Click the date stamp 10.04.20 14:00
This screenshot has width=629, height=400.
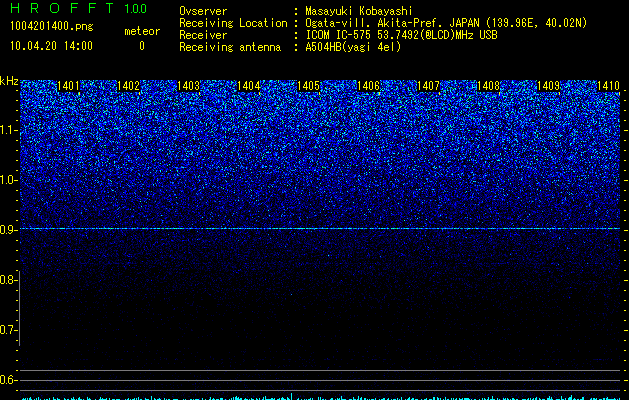[x=51, y=46]
